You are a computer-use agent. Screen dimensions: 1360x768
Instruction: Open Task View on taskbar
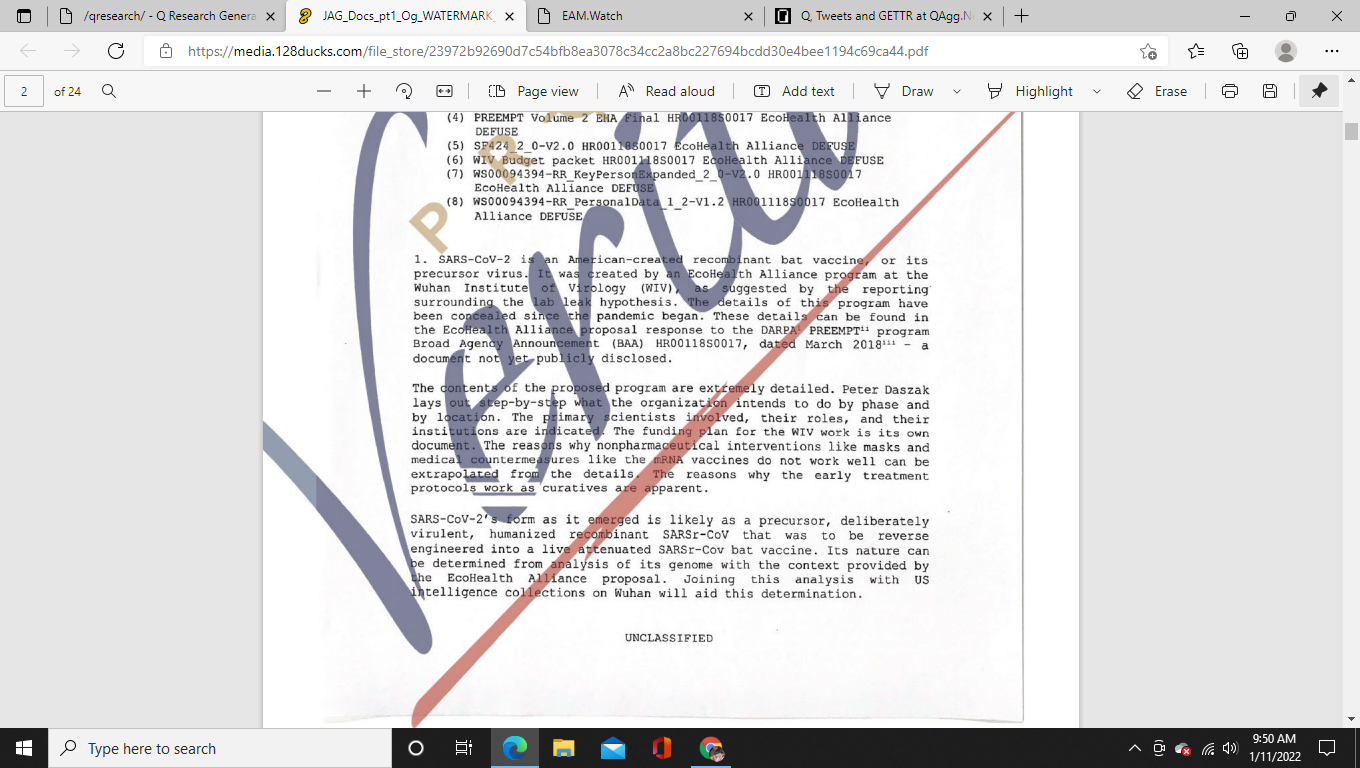464,748
